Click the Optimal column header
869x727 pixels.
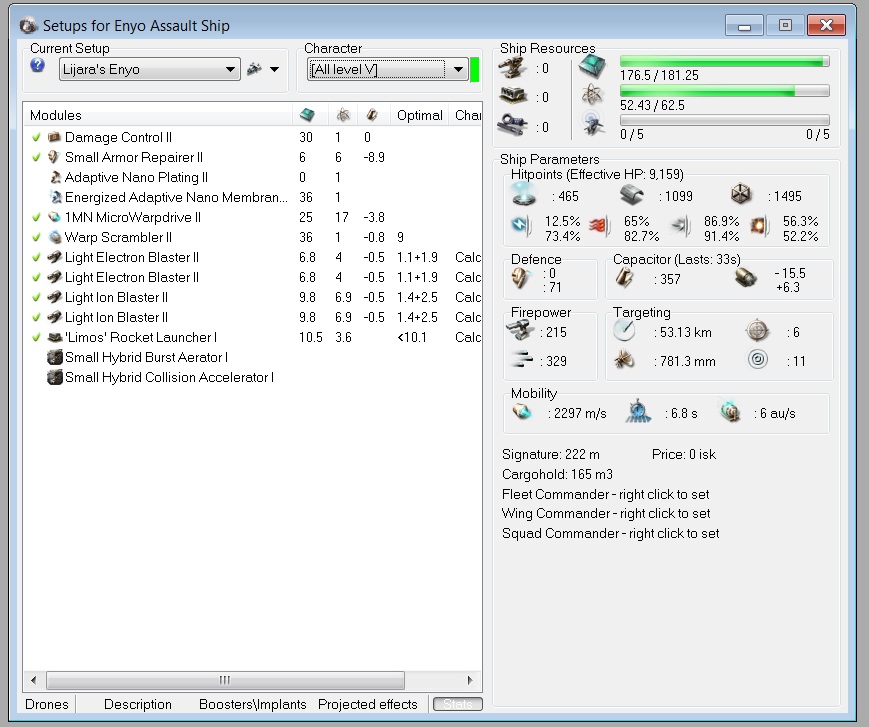[x=420, y=115]
